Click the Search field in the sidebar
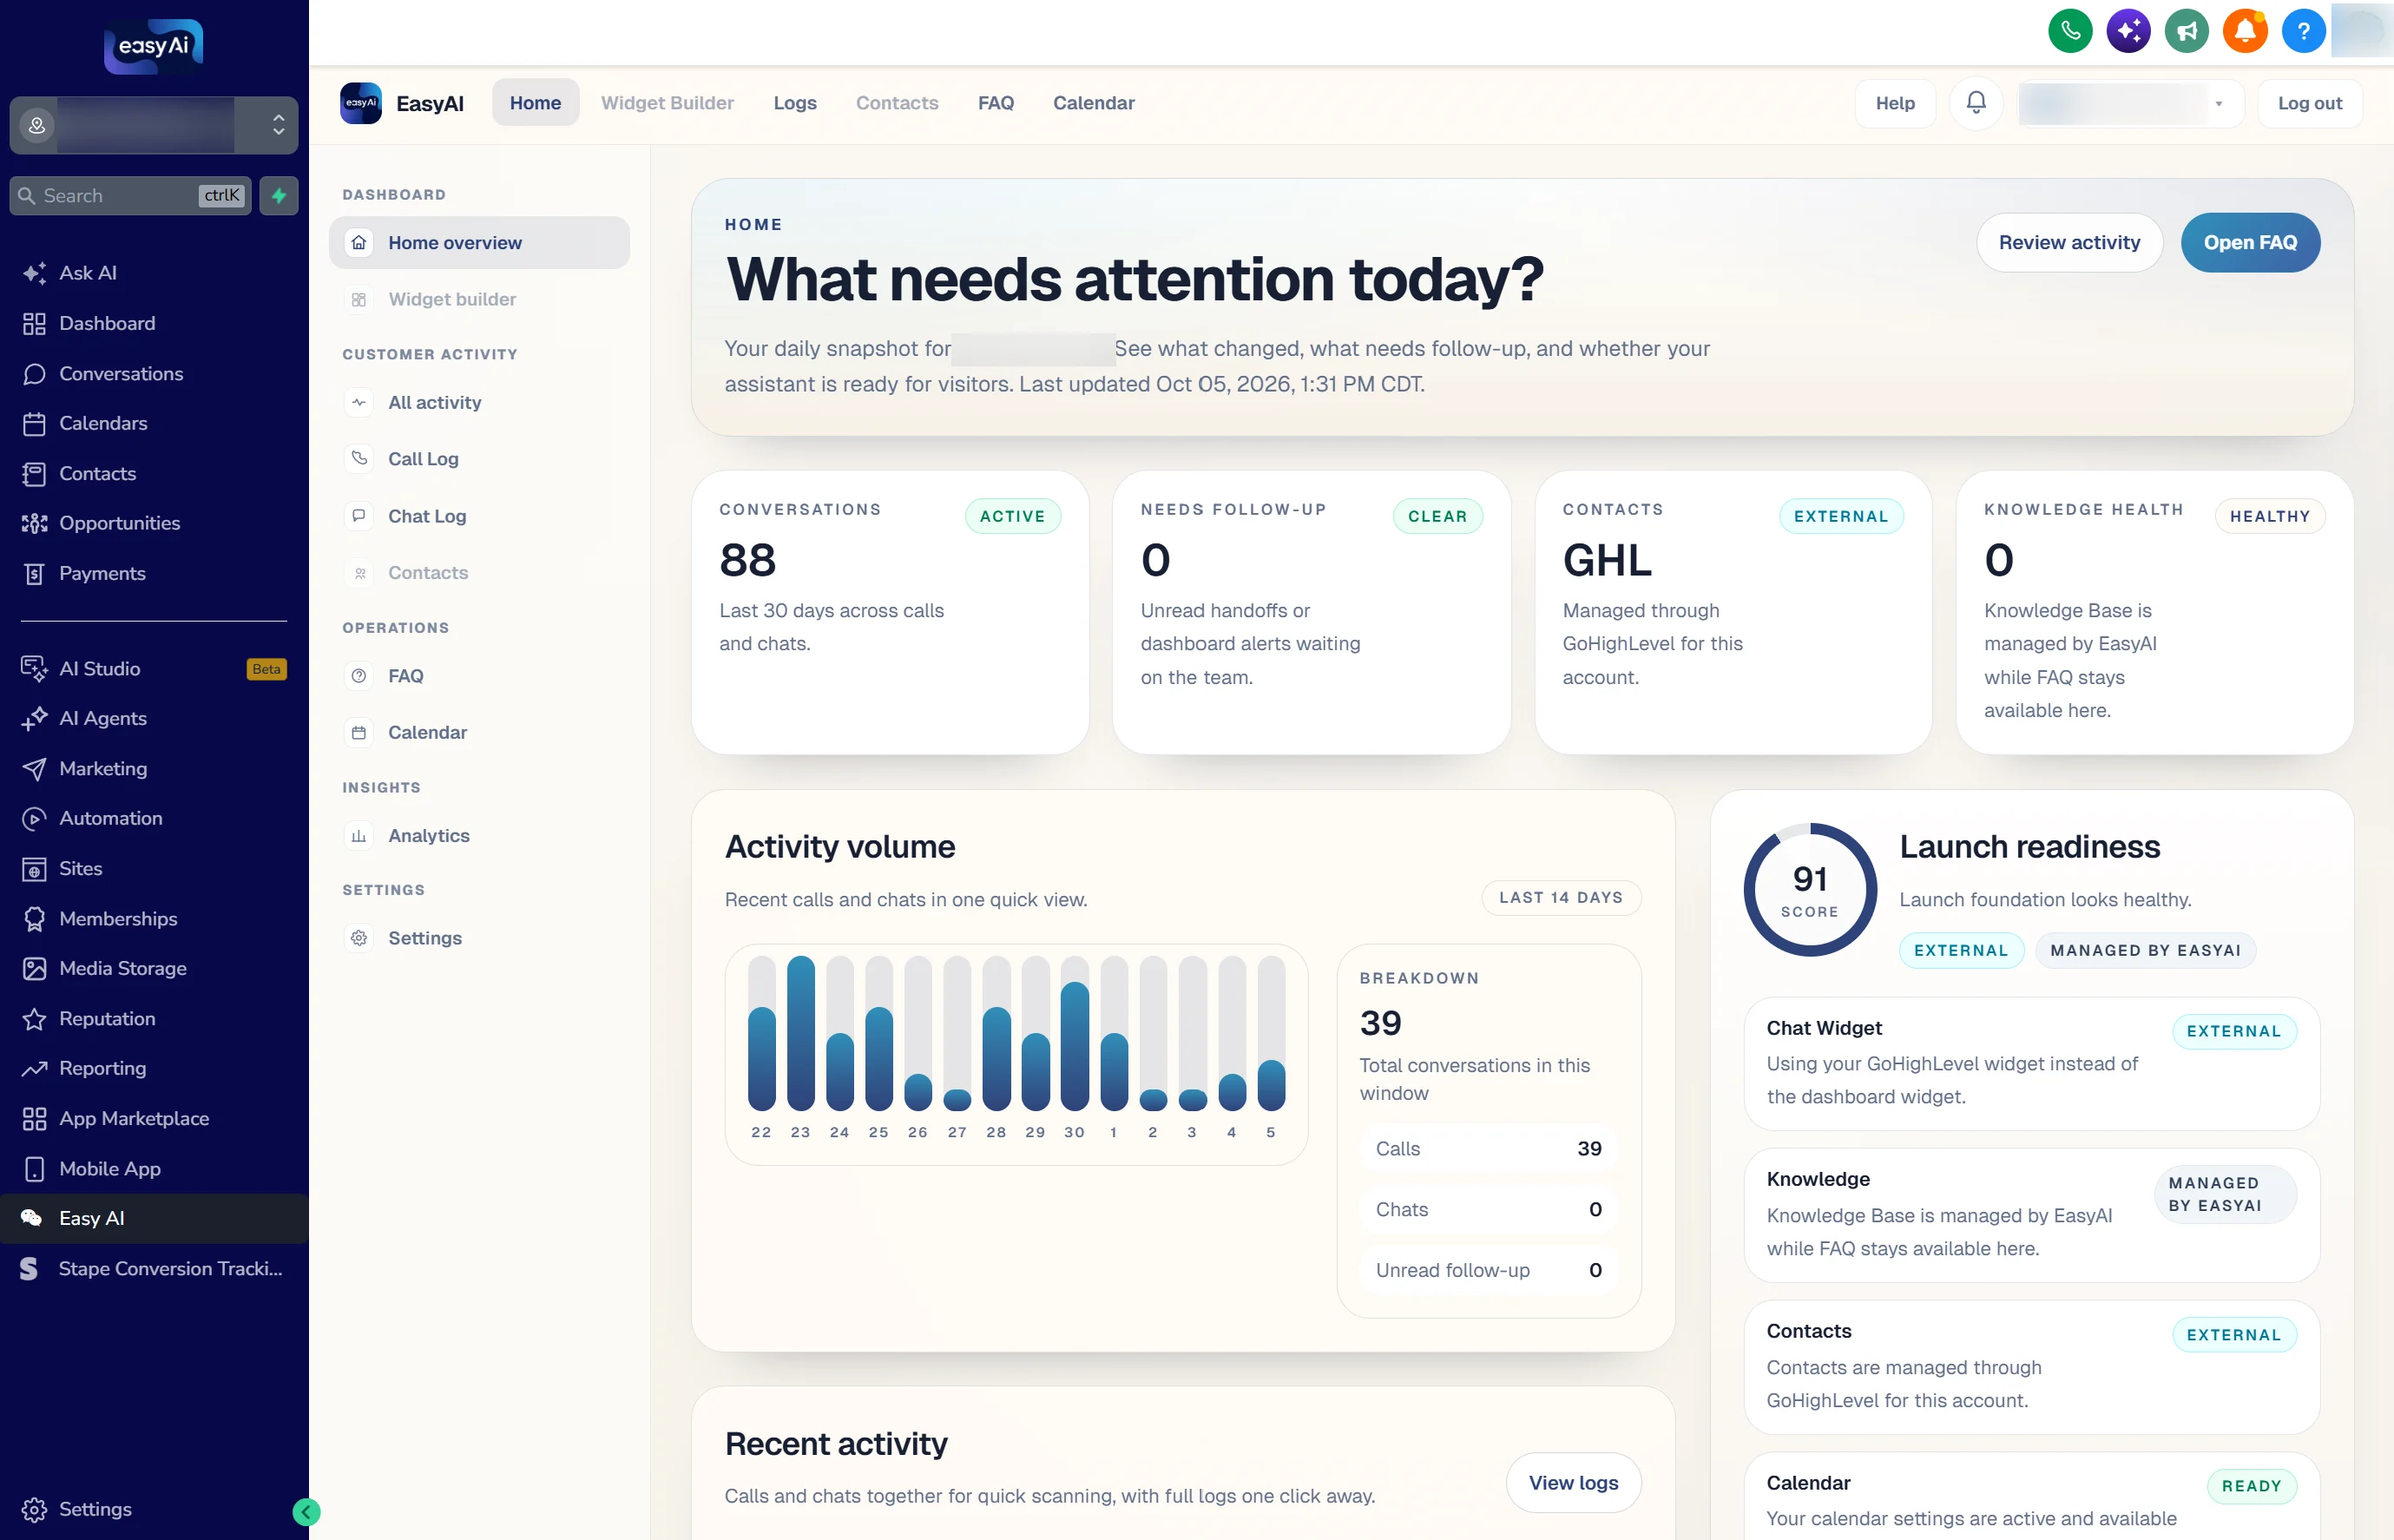The width and height of the screenshot is (2394, 1540). [x=130, y=195]
